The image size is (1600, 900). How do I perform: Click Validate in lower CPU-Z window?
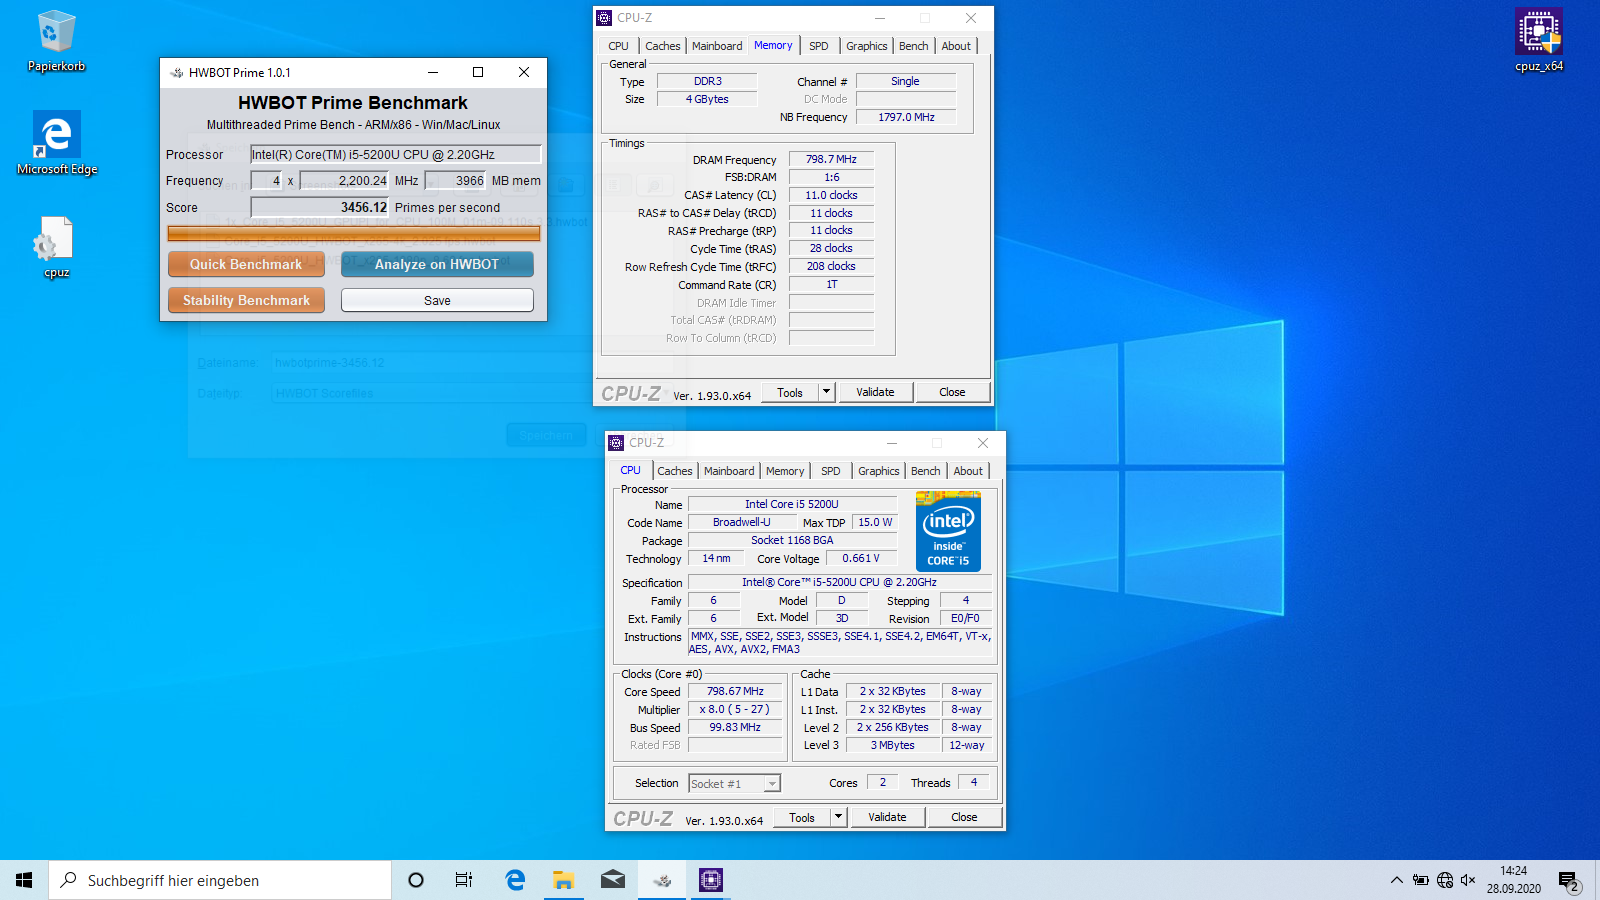887,817
